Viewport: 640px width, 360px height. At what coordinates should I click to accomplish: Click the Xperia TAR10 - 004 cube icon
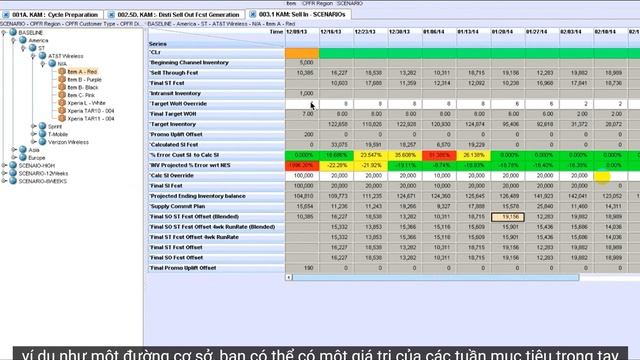62,111
